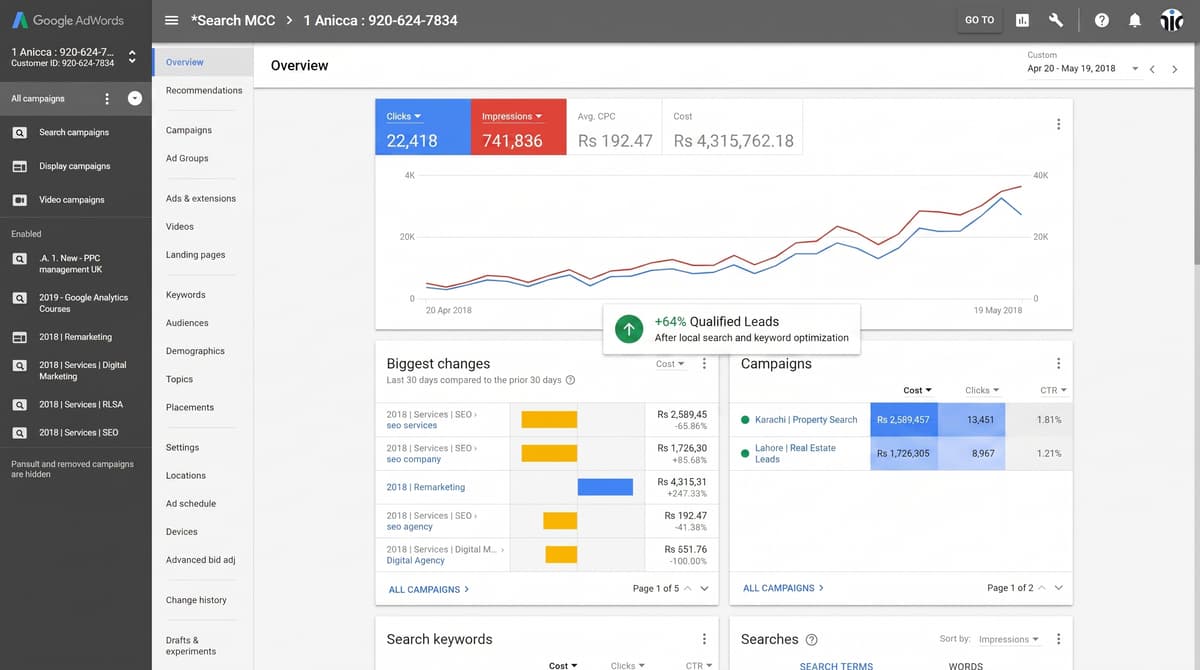Image resolution: width=1200 pixels, height=670 pixels.
Task: Open Campaigns card three-dot menu
Action: coord(1058,364)
